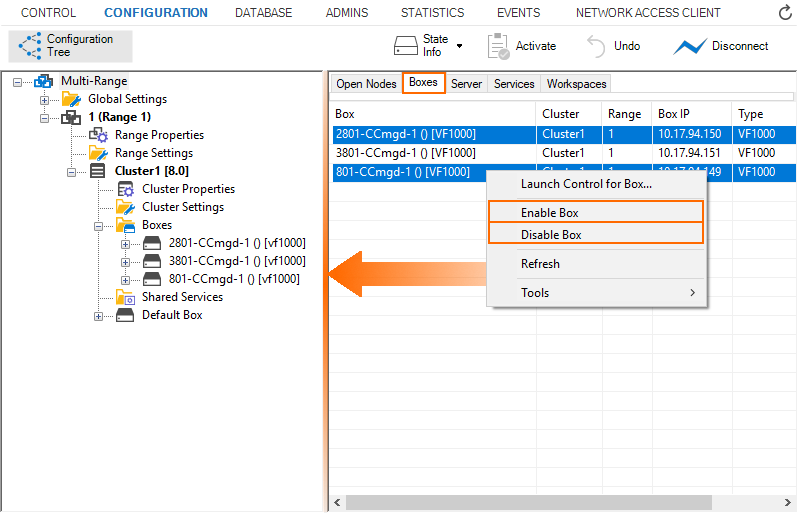Click the 10.17.94.151 IP cell

point(692,153)
